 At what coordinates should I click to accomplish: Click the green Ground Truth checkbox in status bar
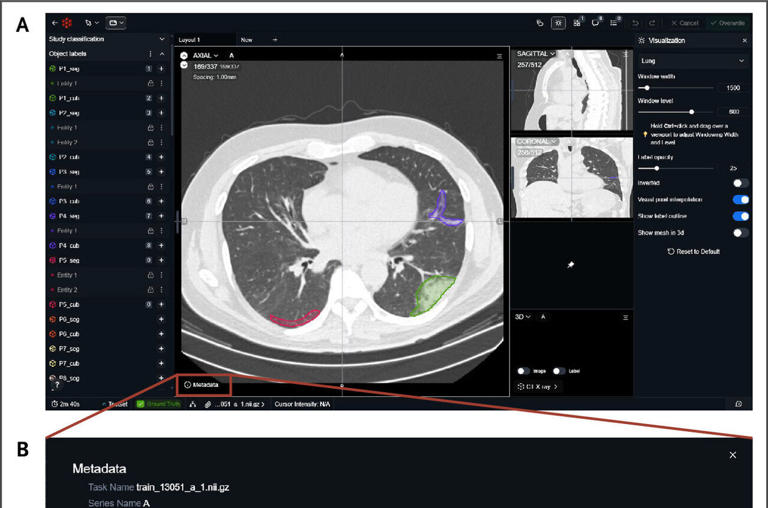click(140, 404)
